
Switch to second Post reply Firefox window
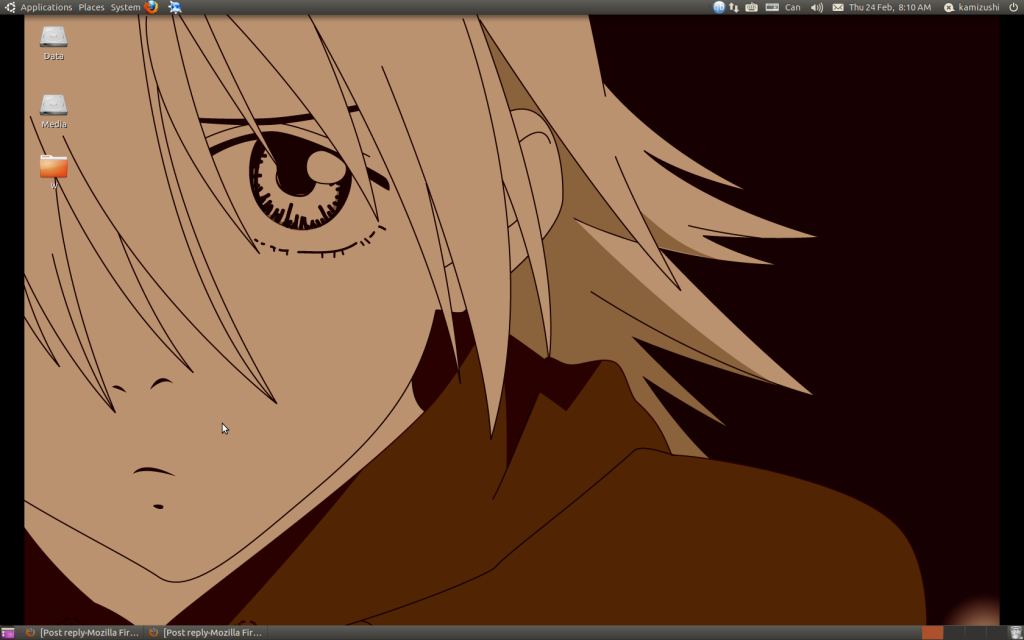click(x=205, y=632)
